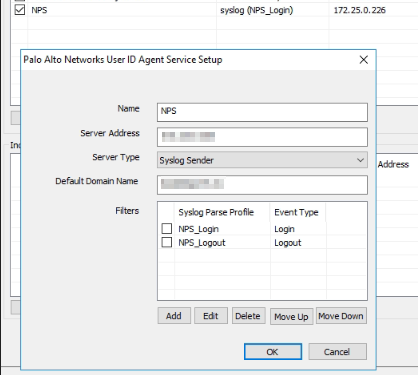Image resolution: width=418 pixels, height=375 pixels.
Task: Move the selected filter up
Action: (291, 317)
